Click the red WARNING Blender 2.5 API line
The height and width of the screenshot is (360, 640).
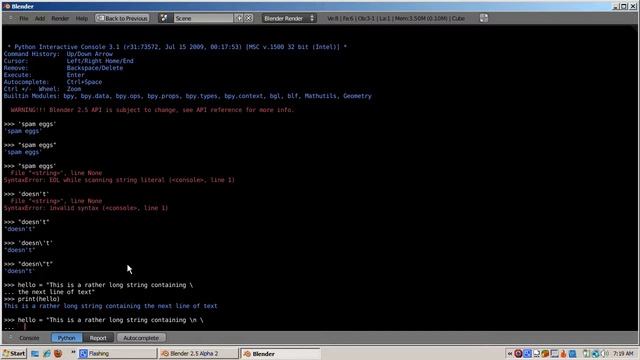pos(152,110)
